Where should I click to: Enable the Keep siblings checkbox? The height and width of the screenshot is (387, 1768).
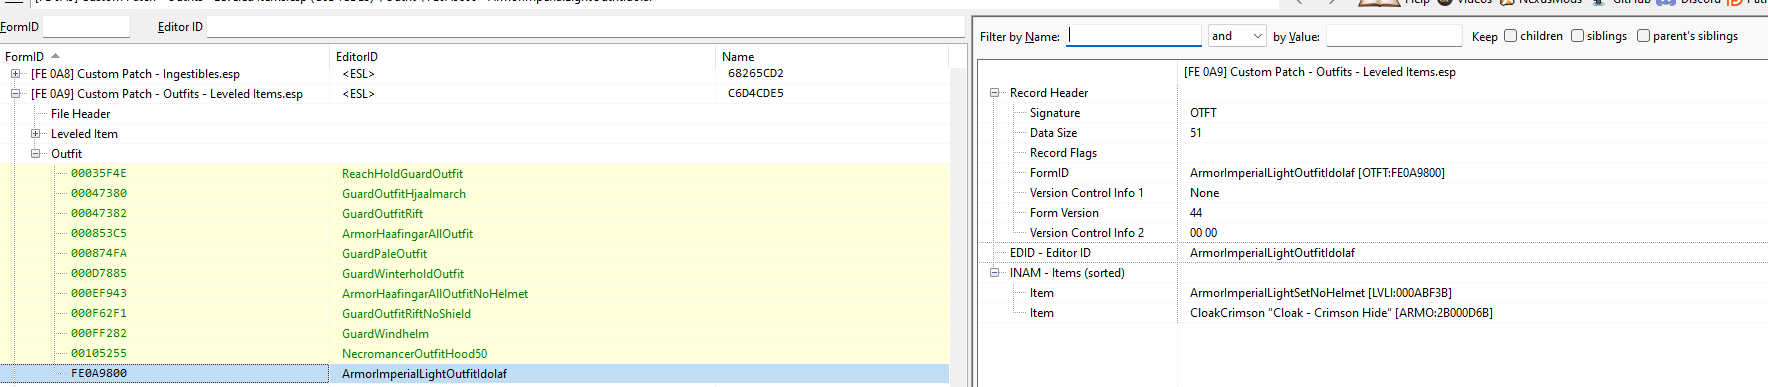[x=1577, y=36]
